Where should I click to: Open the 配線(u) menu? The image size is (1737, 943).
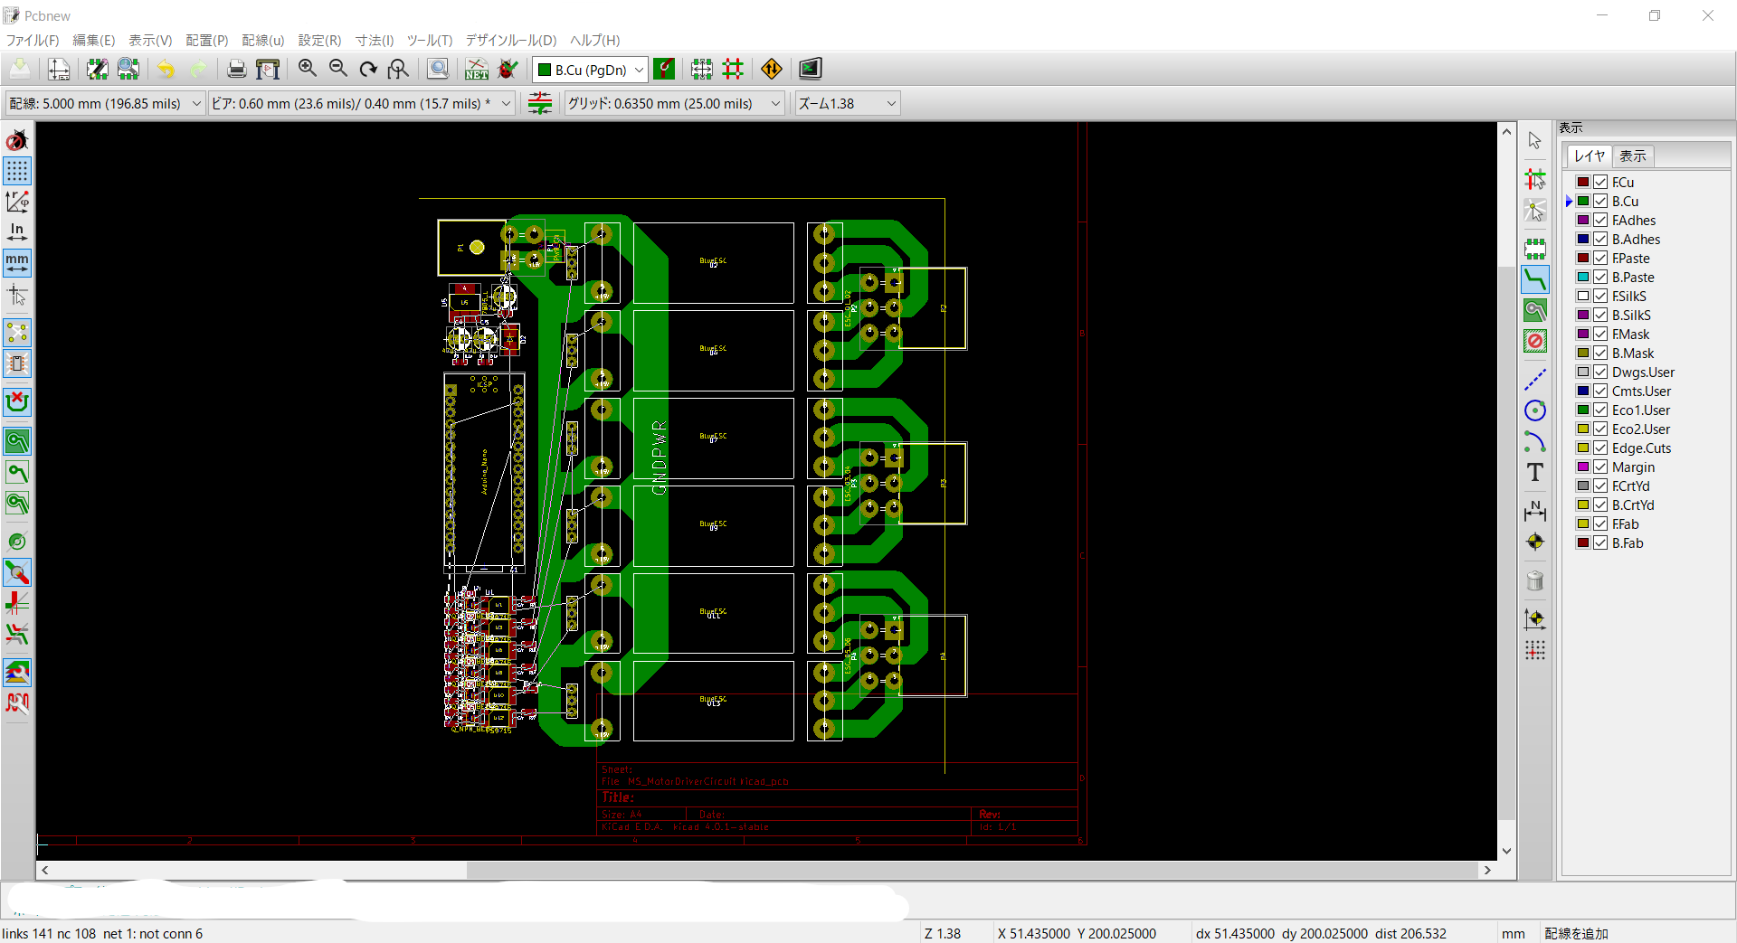click(x=263, y=40)
